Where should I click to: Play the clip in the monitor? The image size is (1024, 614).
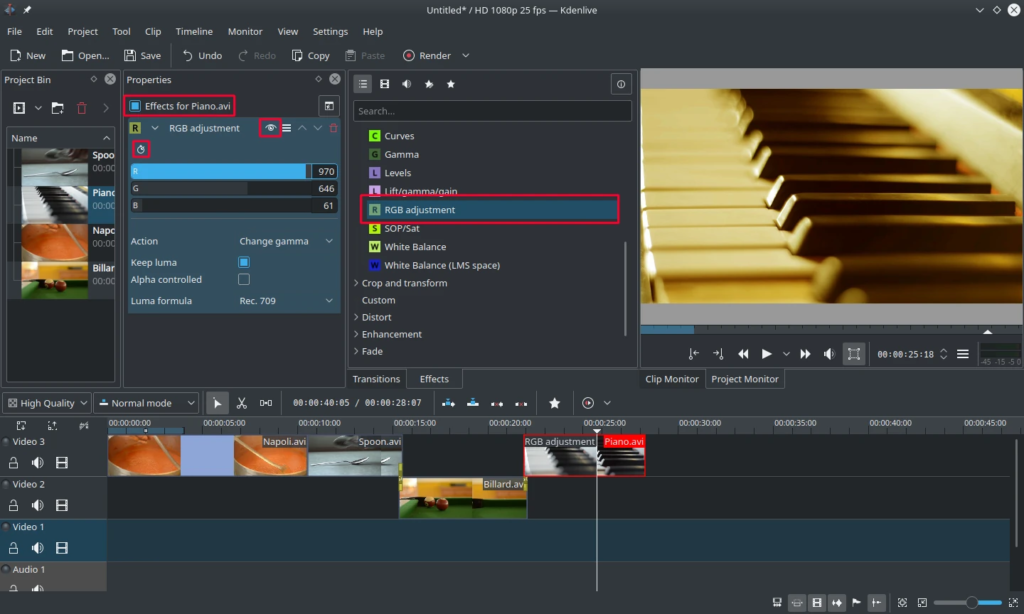pos(766,354)
